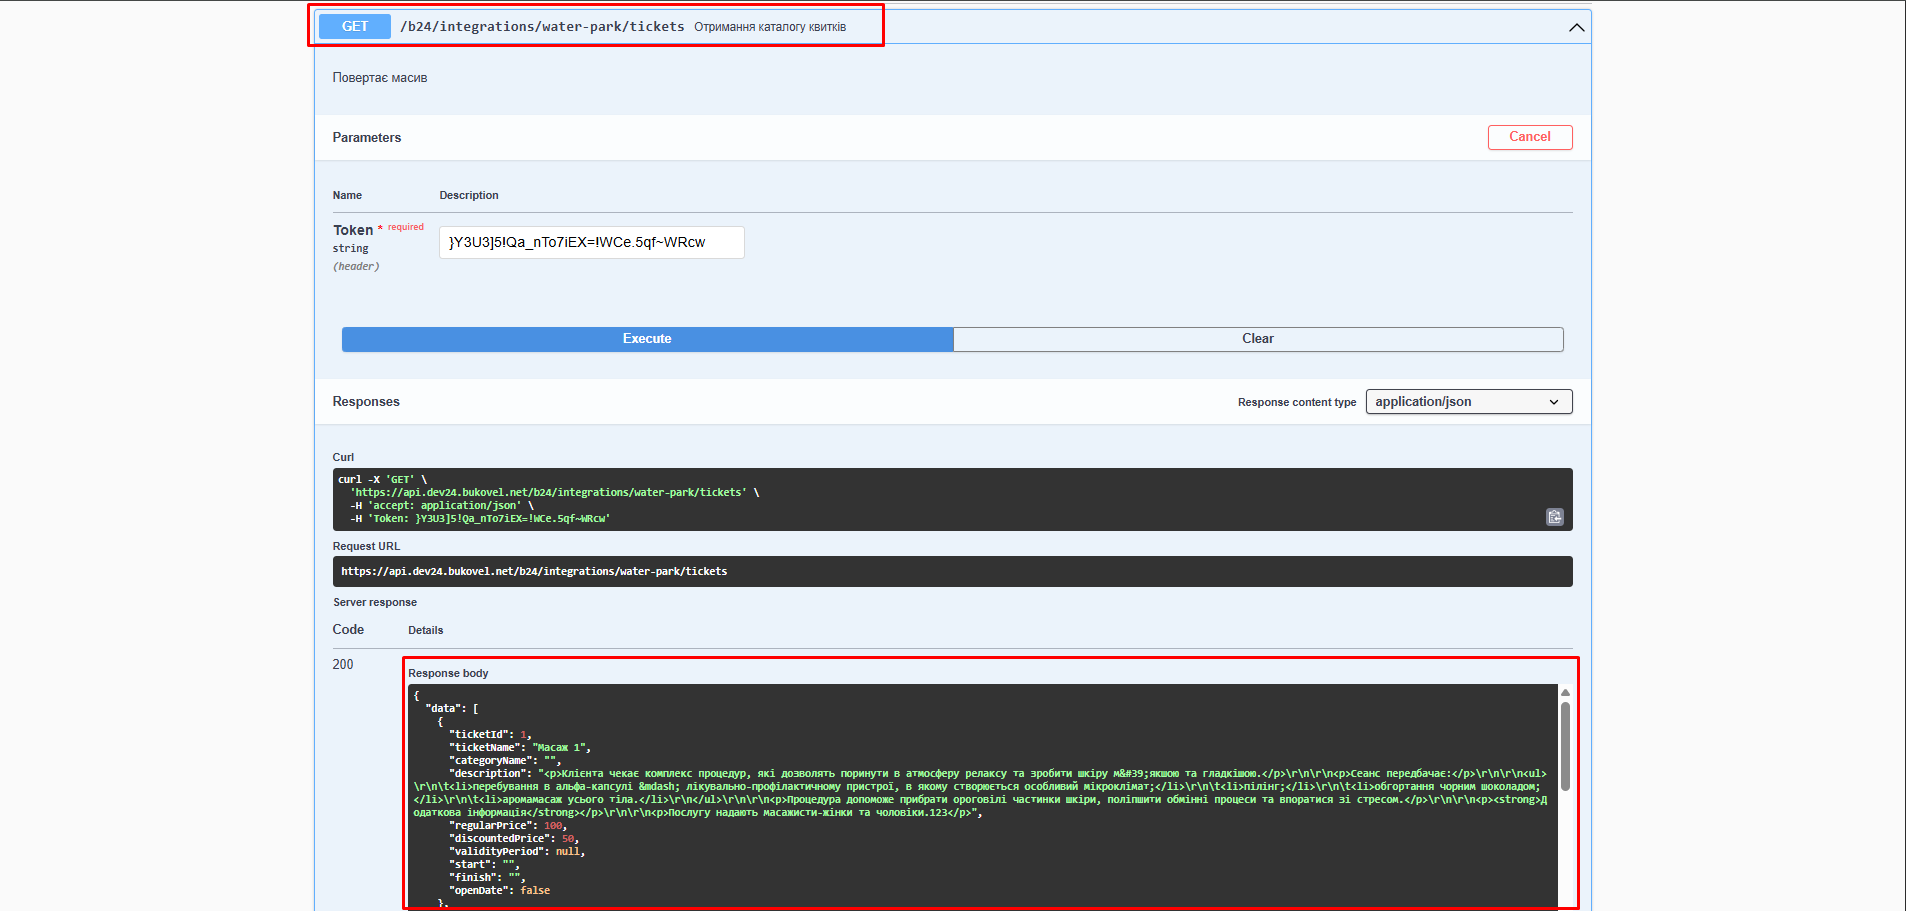Click the curl command code block
This screenshot has width=1906, height=911.
pos(900,499)
